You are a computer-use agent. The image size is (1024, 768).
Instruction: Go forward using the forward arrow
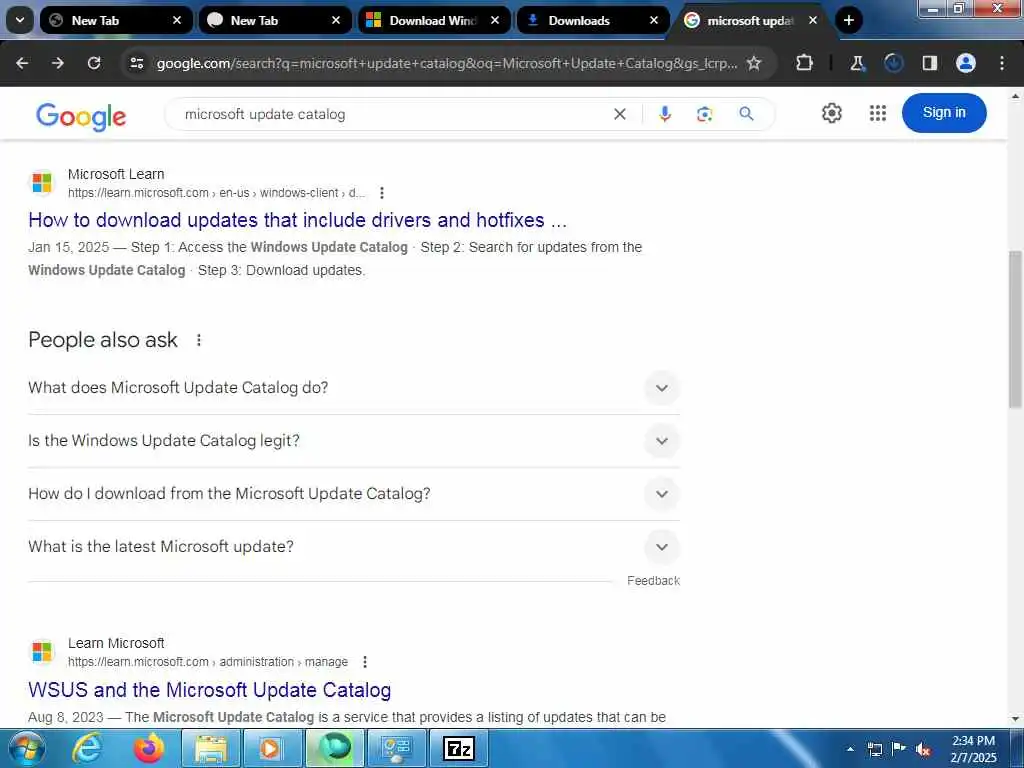tap(58, 63)
